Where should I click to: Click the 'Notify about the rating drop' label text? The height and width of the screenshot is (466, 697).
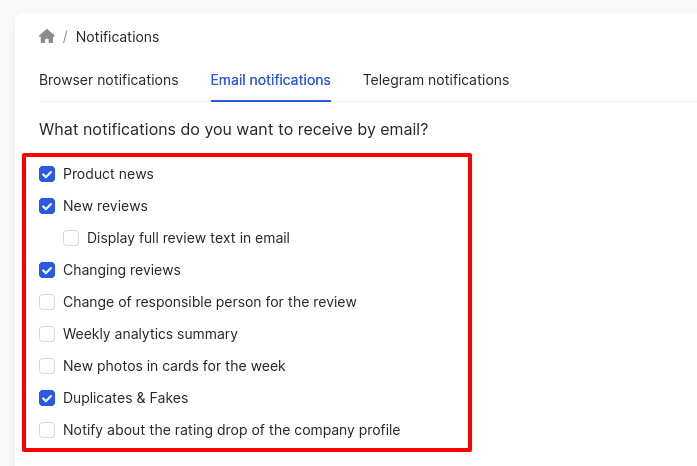click(x=232, y=430)
